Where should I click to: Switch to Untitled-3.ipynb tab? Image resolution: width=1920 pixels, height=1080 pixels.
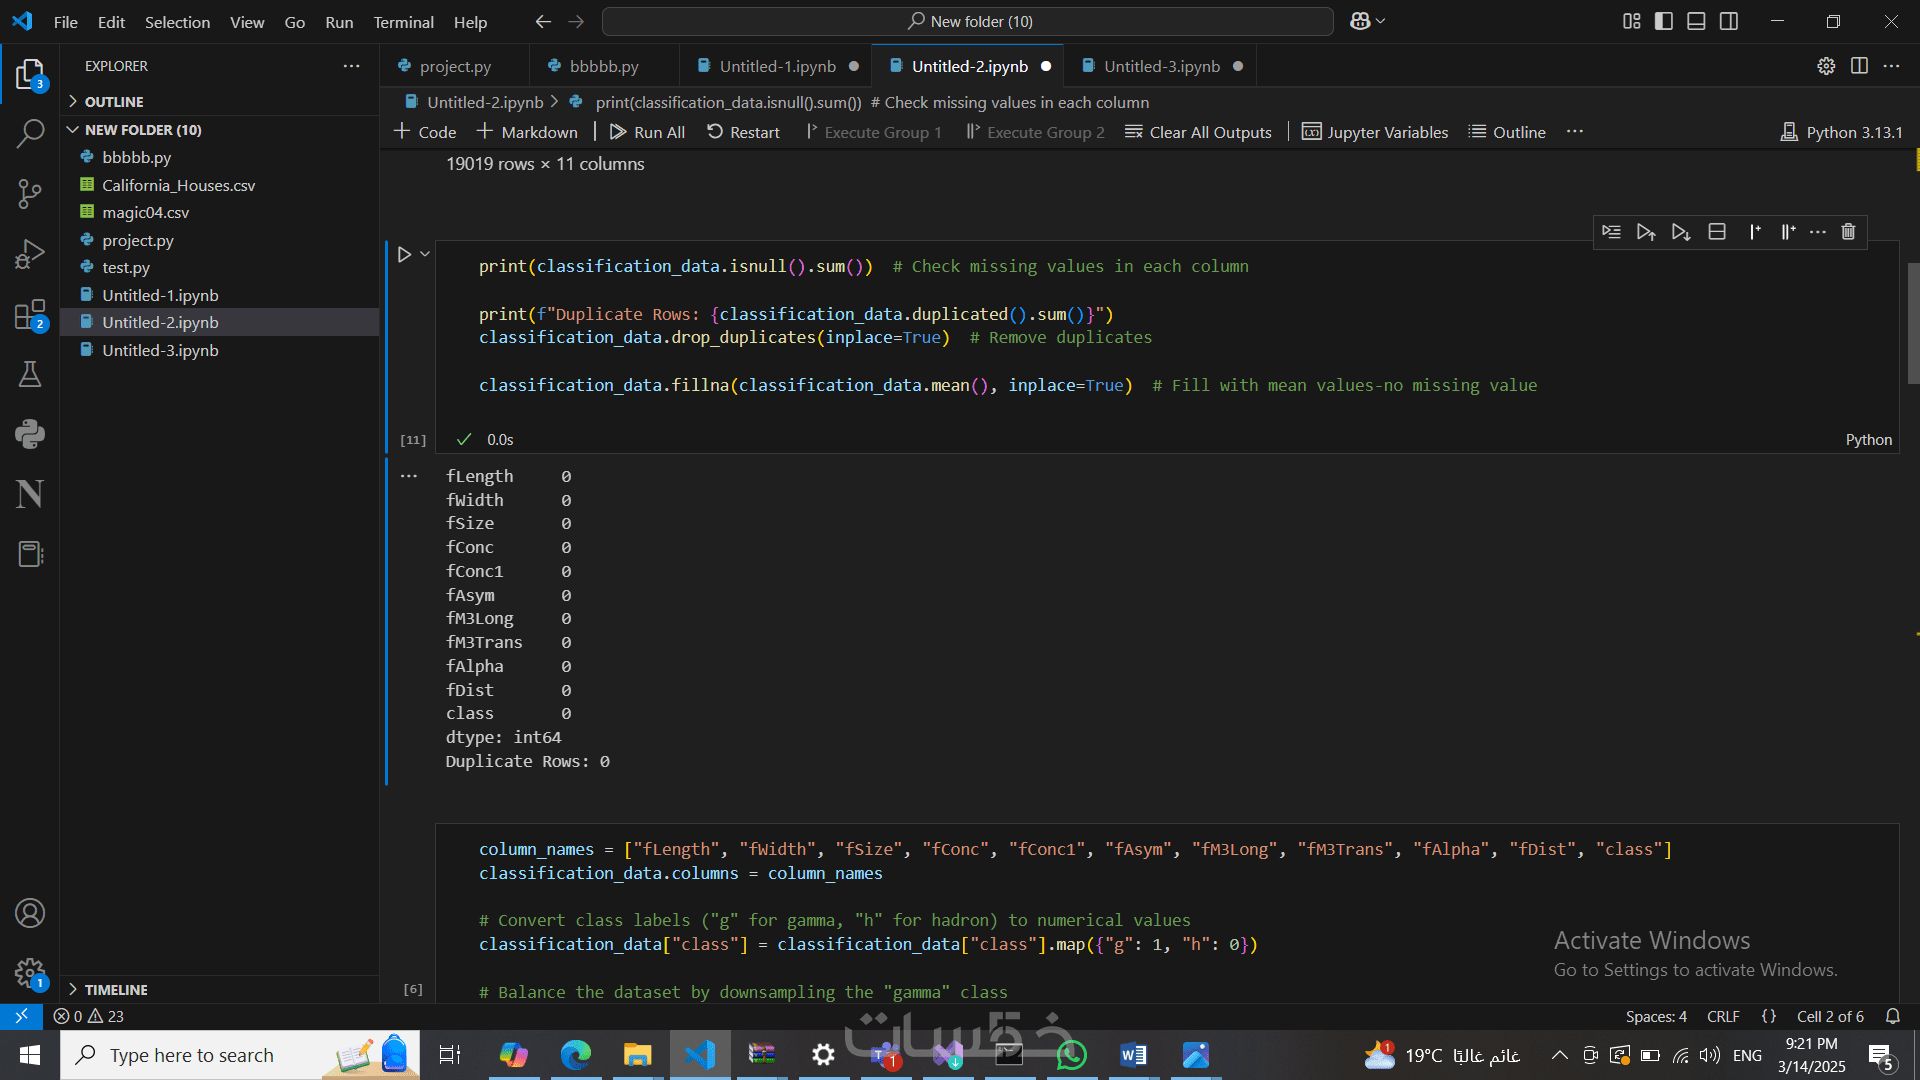[1161, 66]
